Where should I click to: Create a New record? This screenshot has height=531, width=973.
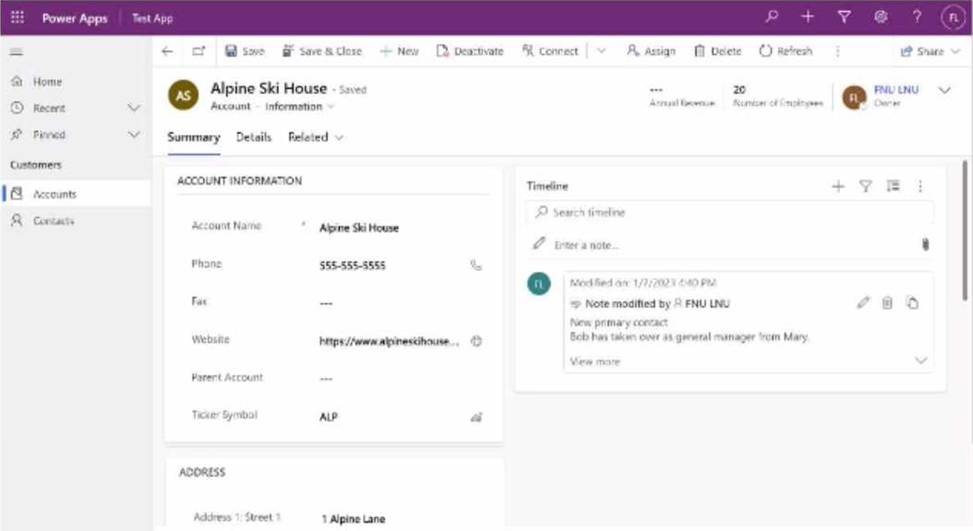(x=399, y=51)
